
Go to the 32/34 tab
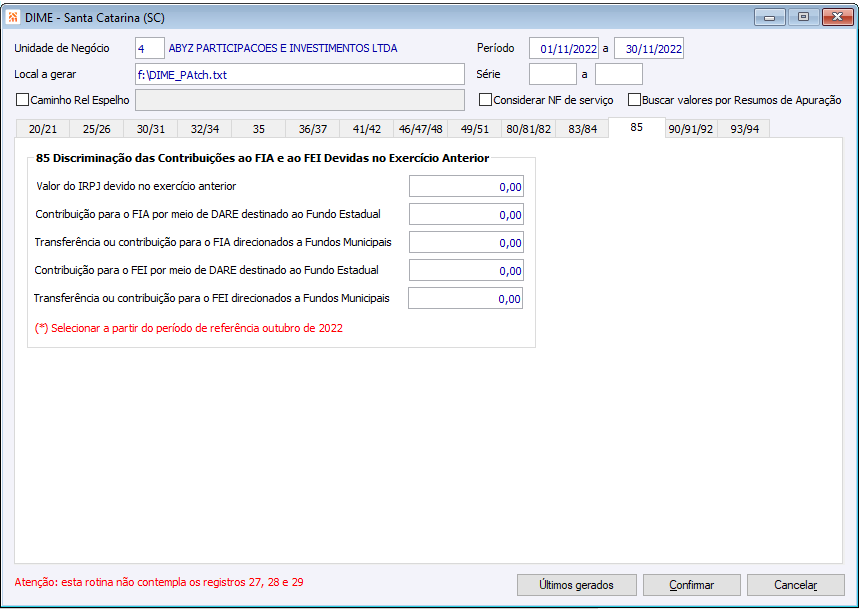click(x=205, y=129)
